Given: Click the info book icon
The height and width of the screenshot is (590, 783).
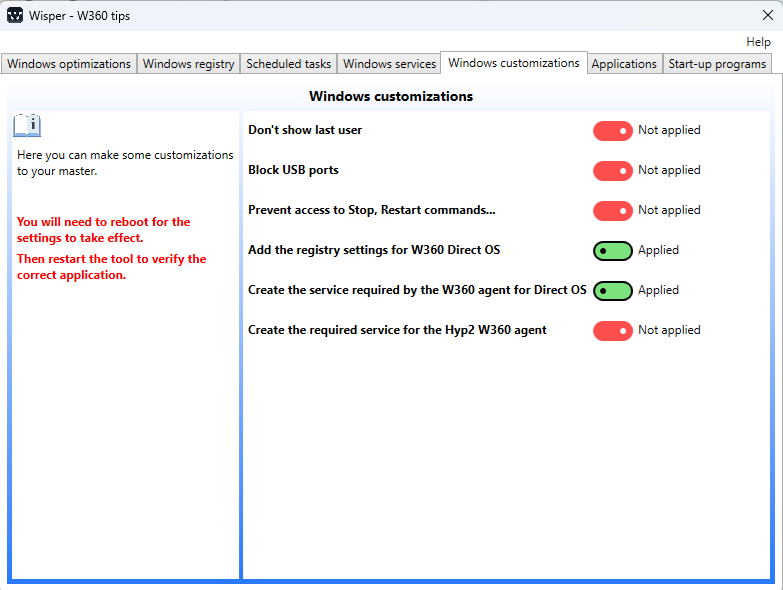Looking at the screenshot, I should 27,126.
